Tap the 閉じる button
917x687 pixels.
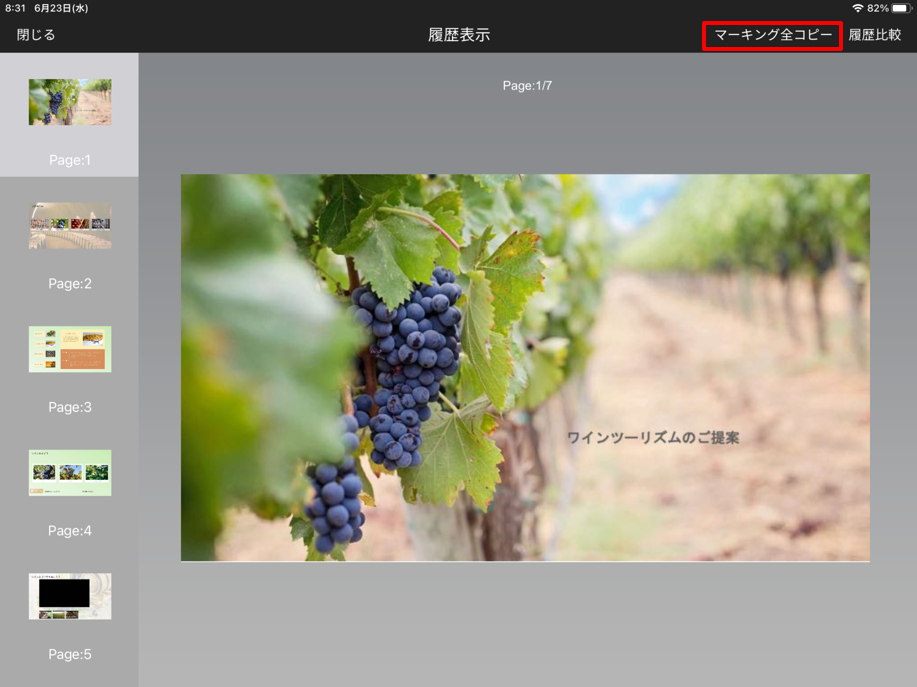pyautogui.click(x=36, y=35)
